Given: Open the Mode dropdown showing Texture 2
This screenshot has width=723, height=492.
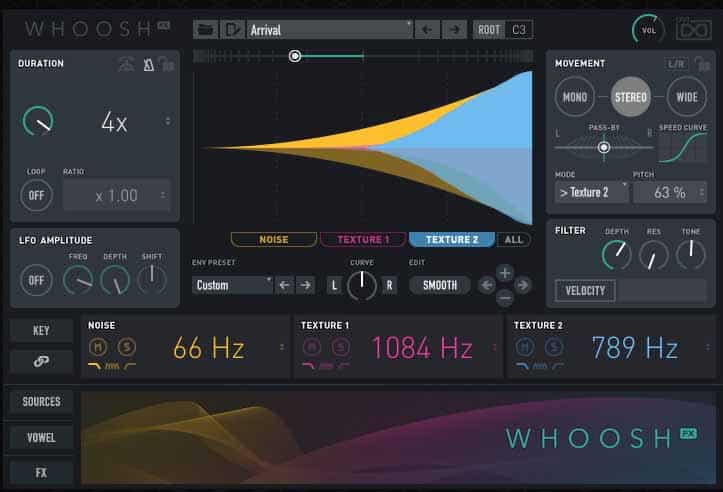Looking at the screenshot, I should click(x=592, y=192).
